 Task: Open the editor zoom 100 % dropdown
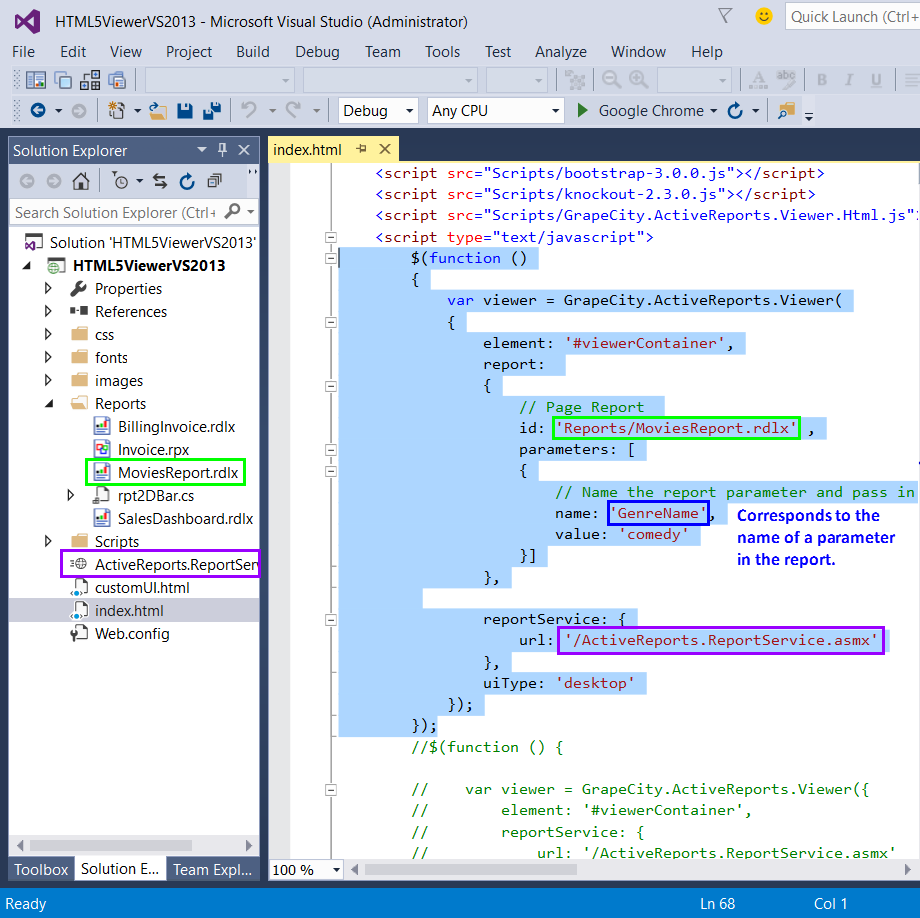click(x=336, y=869)
